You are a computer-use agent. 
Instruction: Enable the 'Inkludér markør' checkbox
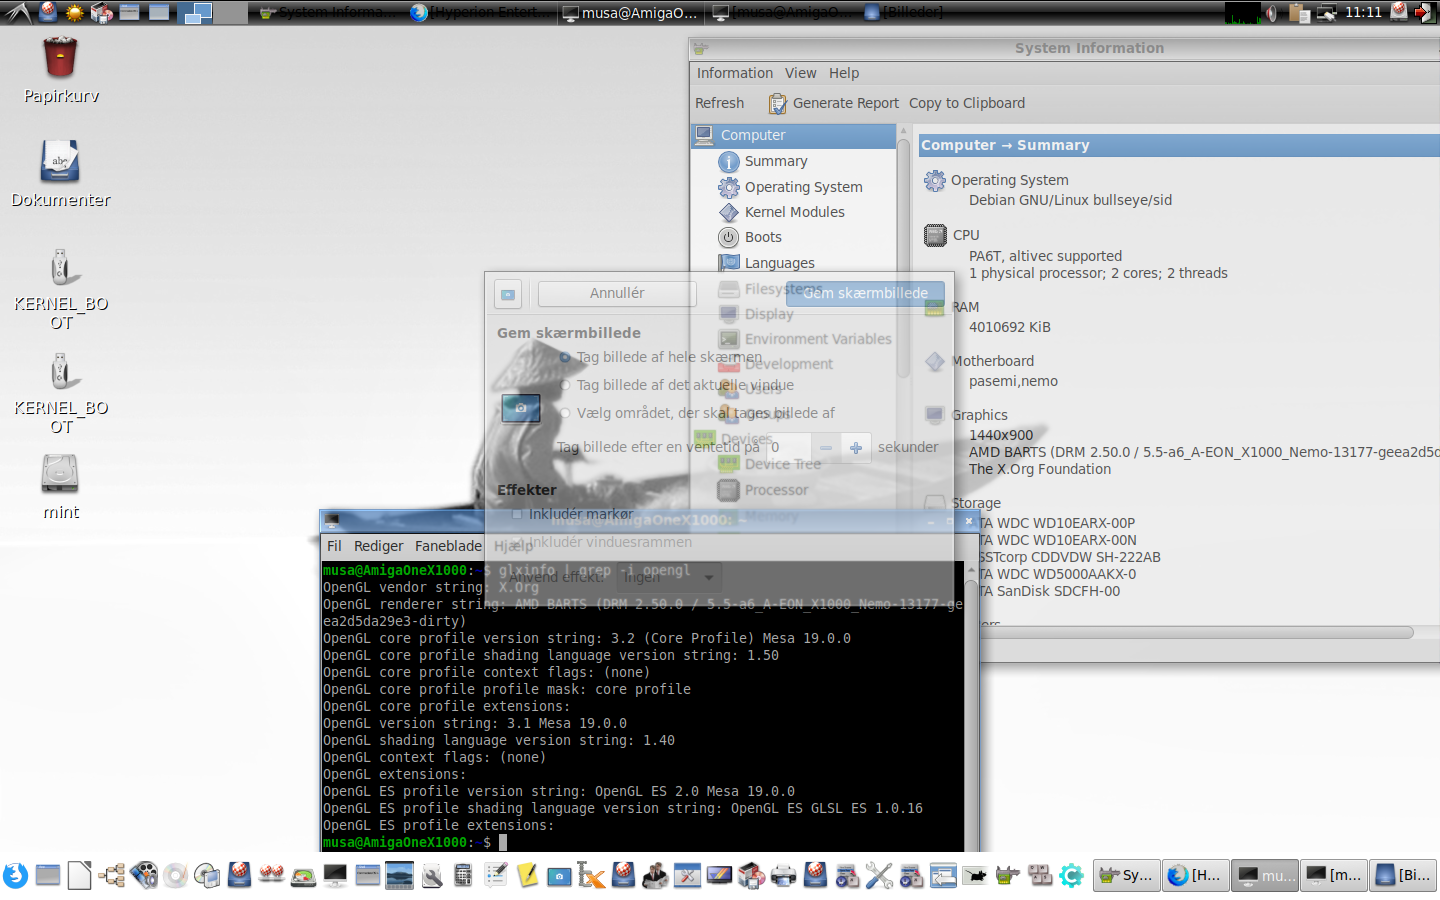pyautogui.click(x=517, y=514)
